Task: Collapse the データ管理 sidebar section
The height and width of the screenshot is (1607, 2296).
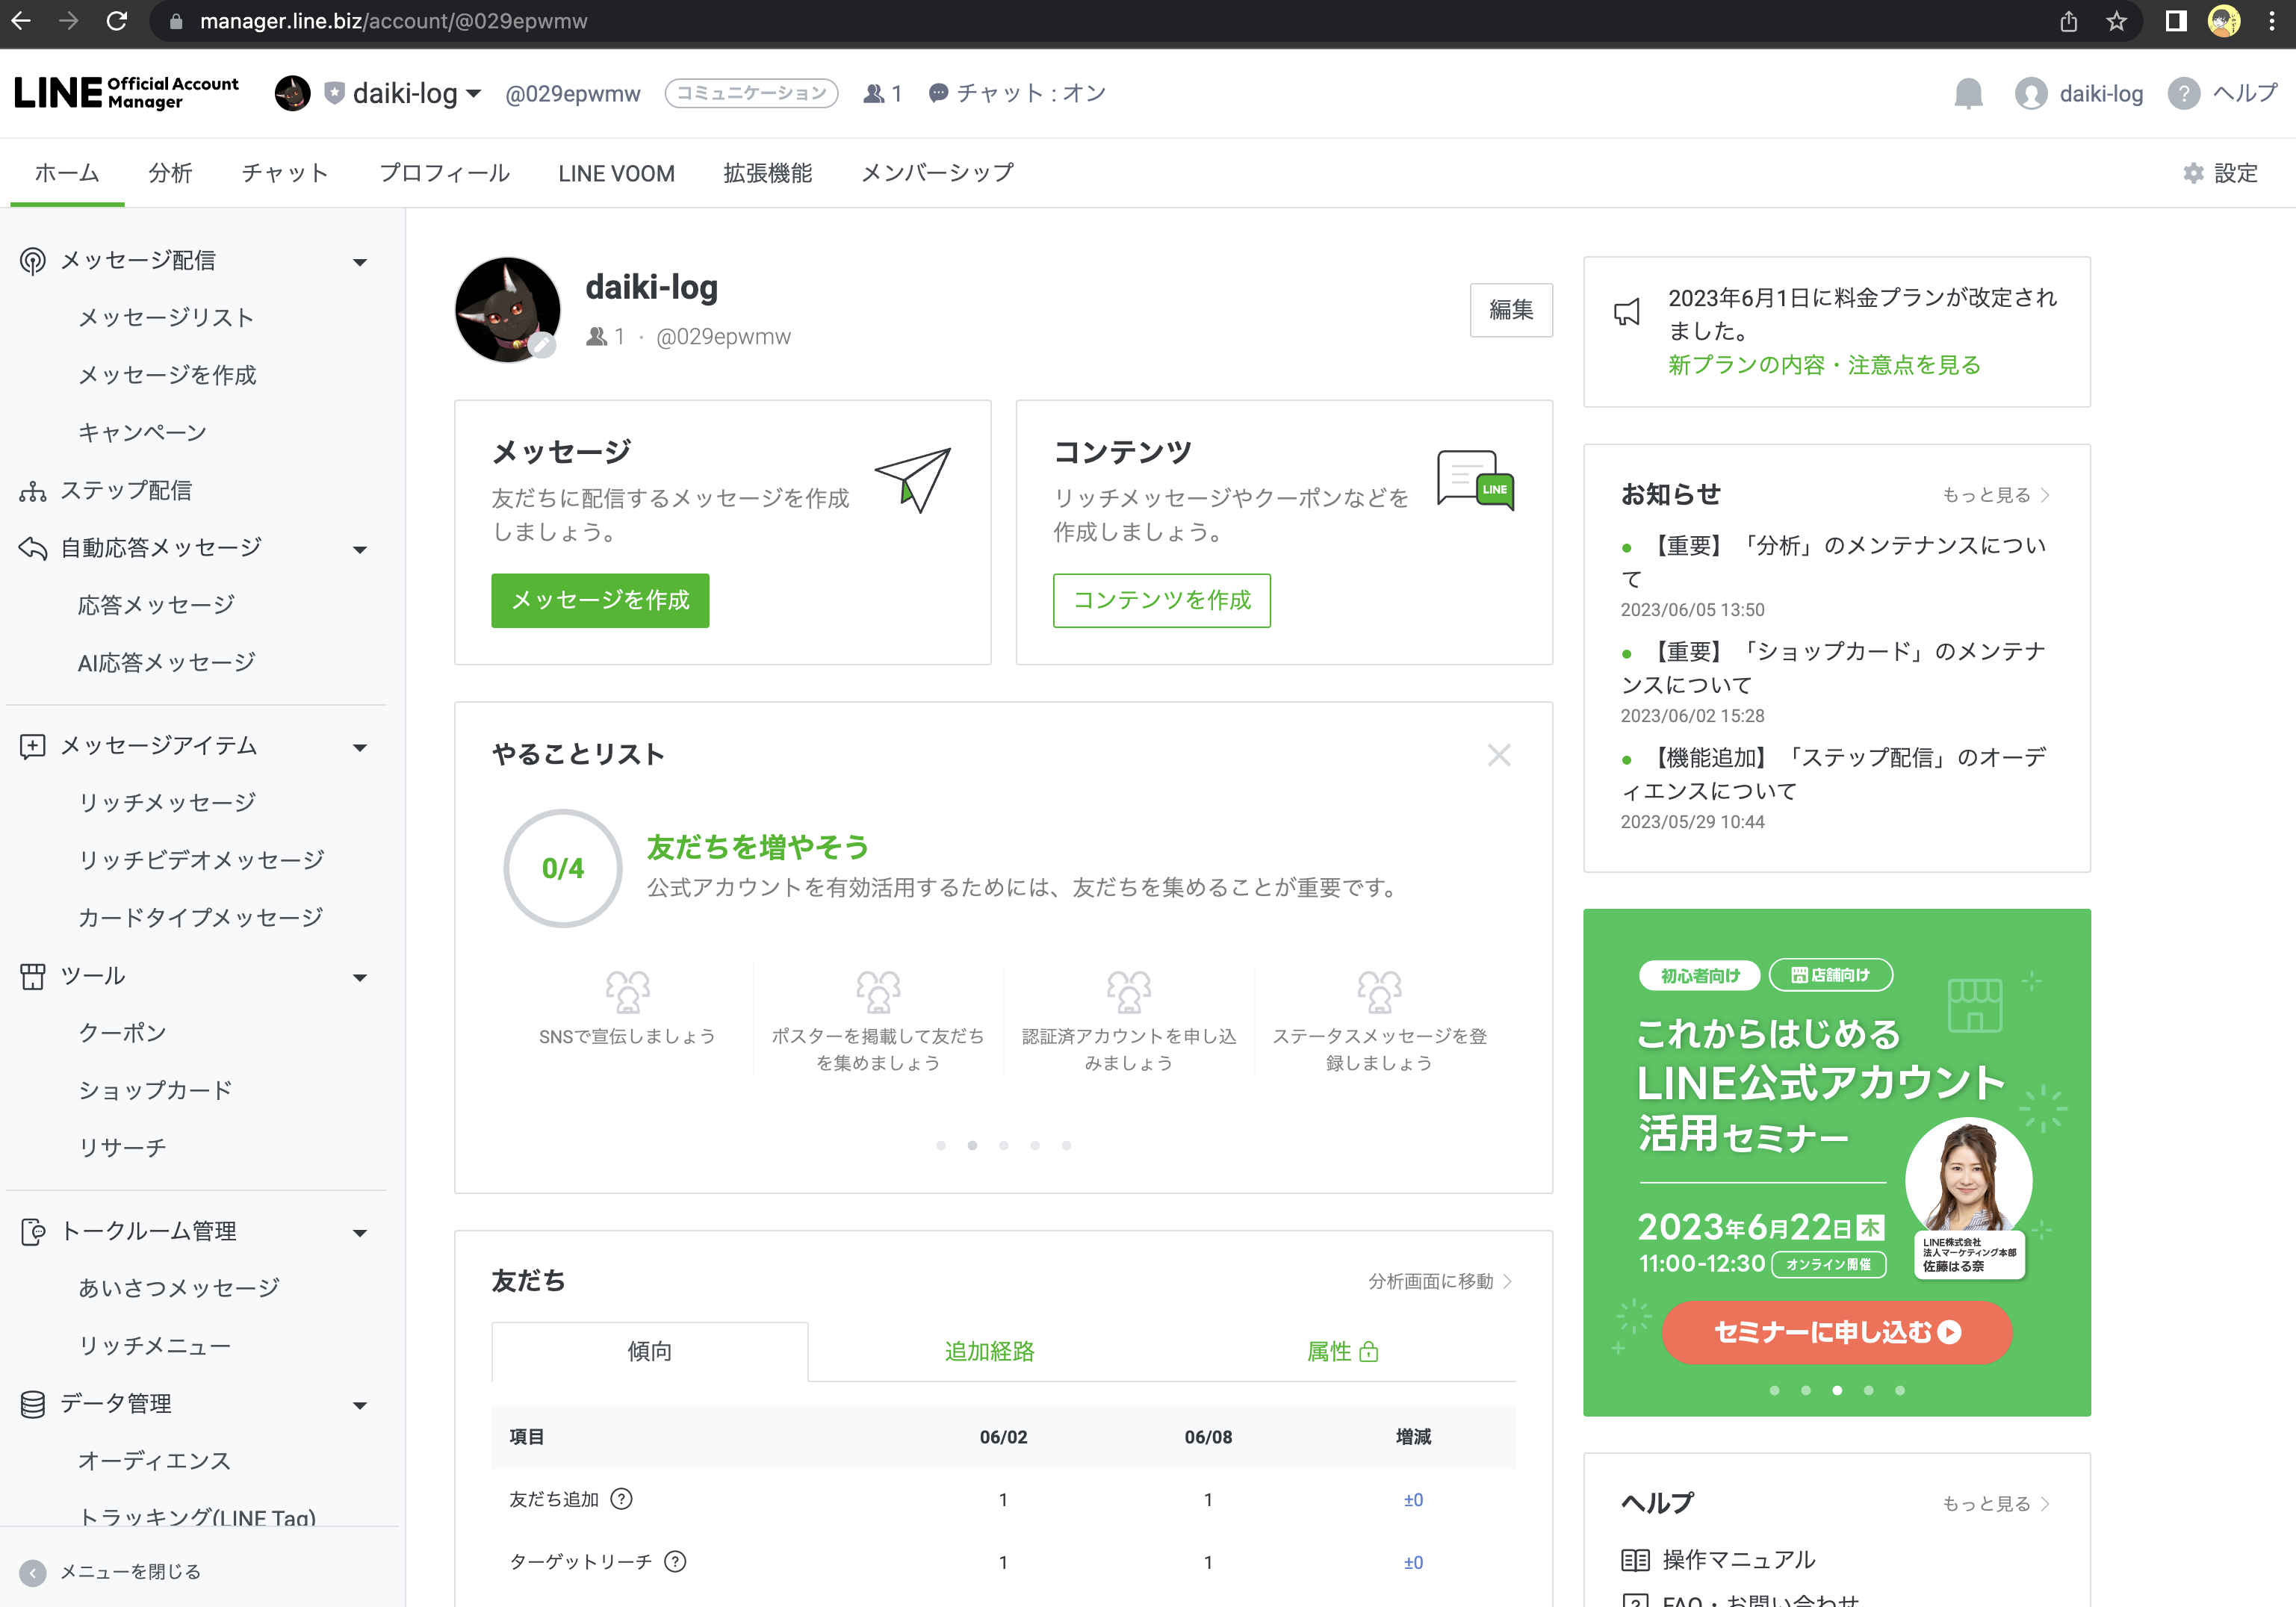Action: point(360,1405)
